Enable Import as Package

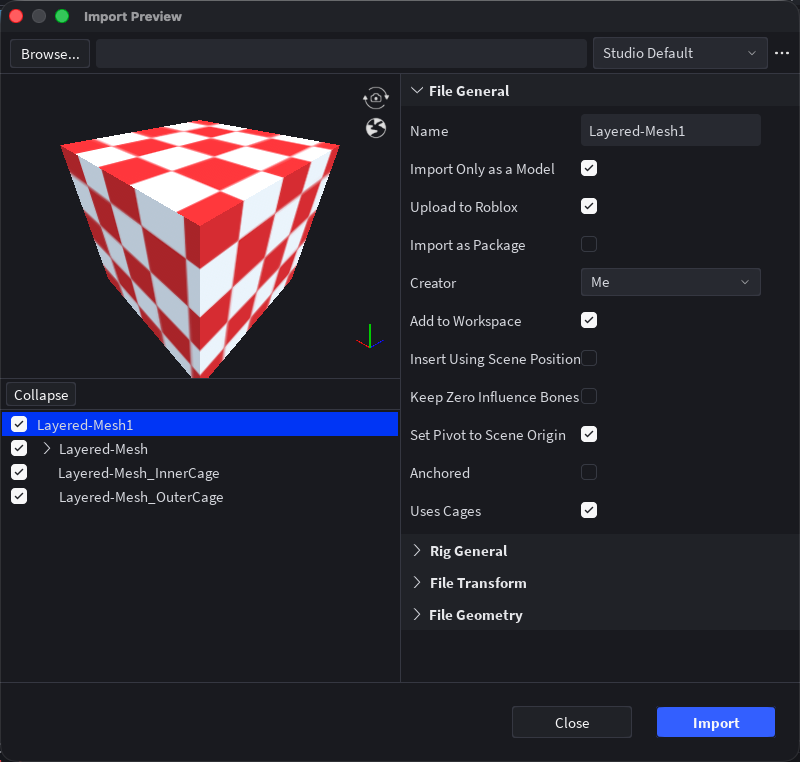pyautogui.click(x=589, y=244)
